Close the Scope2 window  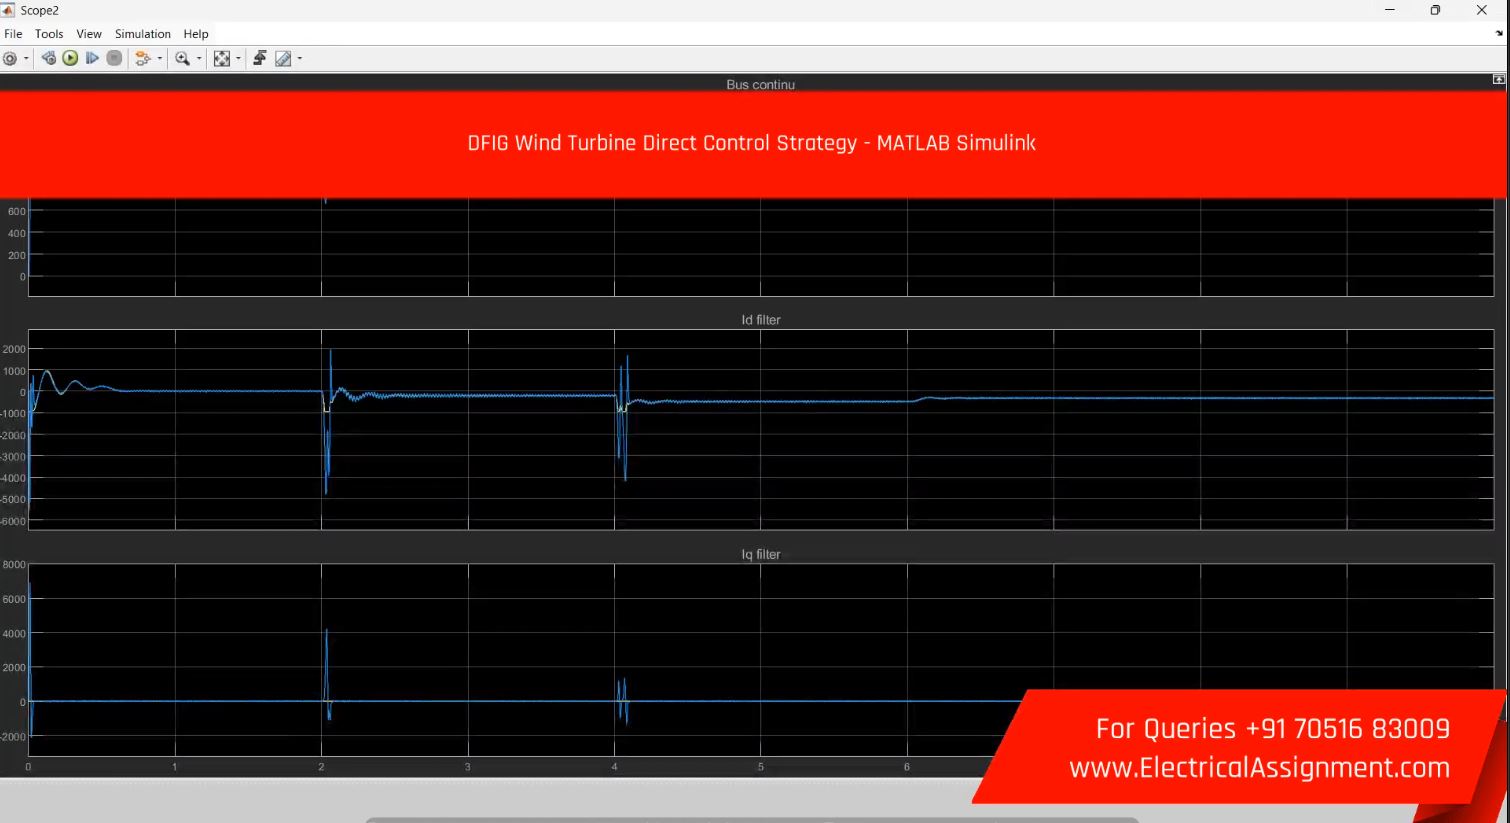(1482, 10)
